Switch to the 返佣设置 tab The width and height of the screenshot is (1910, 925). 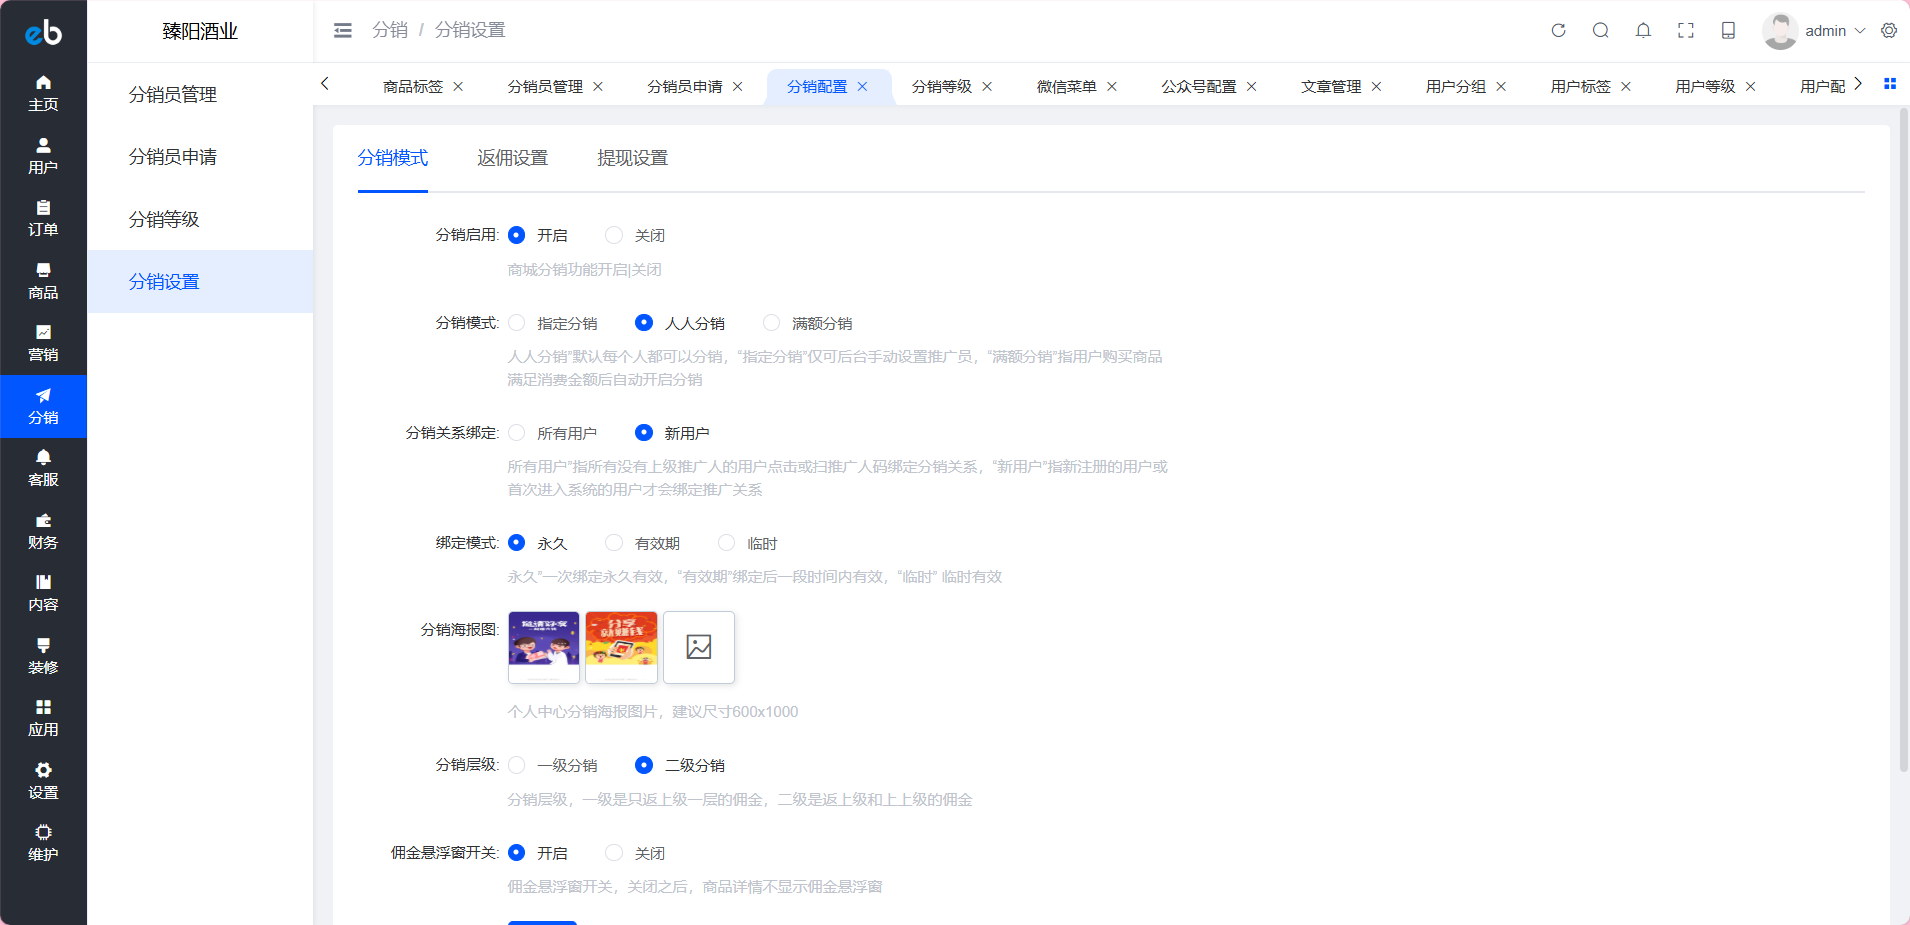(x=512, y=158)
